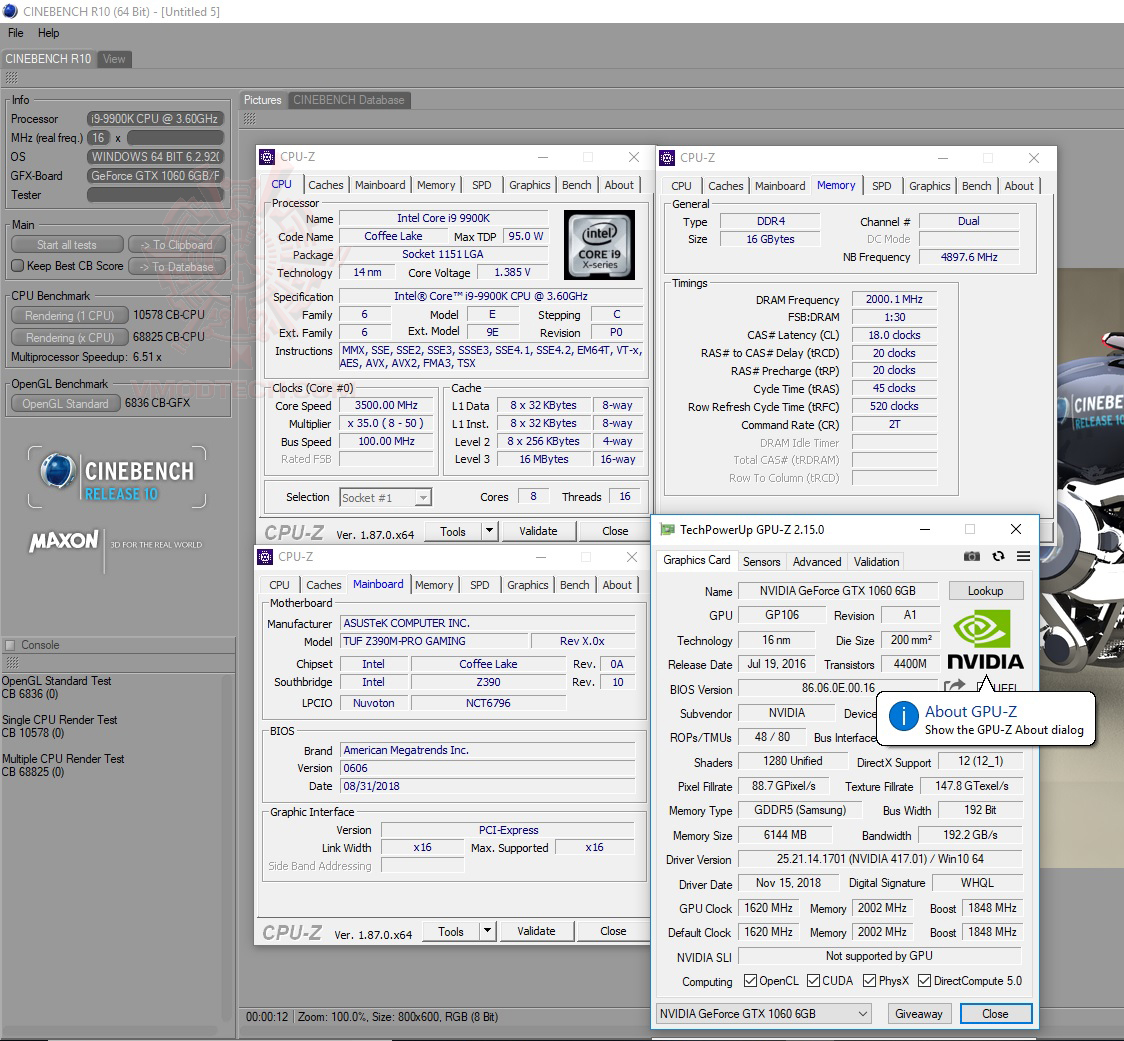Click the Lookup button in GPU-Z

[986, 591]
